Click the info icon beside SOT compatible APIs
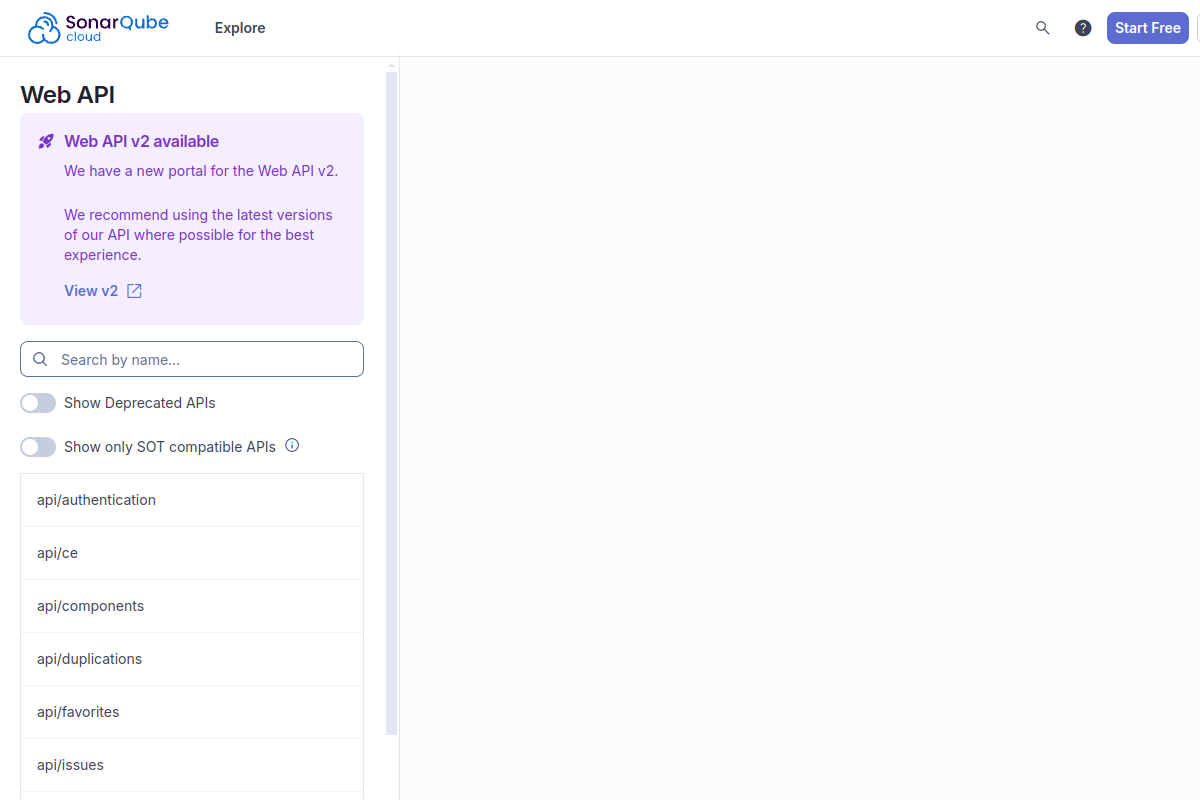This screenshot has width=1200, height=800. point(292,445)
